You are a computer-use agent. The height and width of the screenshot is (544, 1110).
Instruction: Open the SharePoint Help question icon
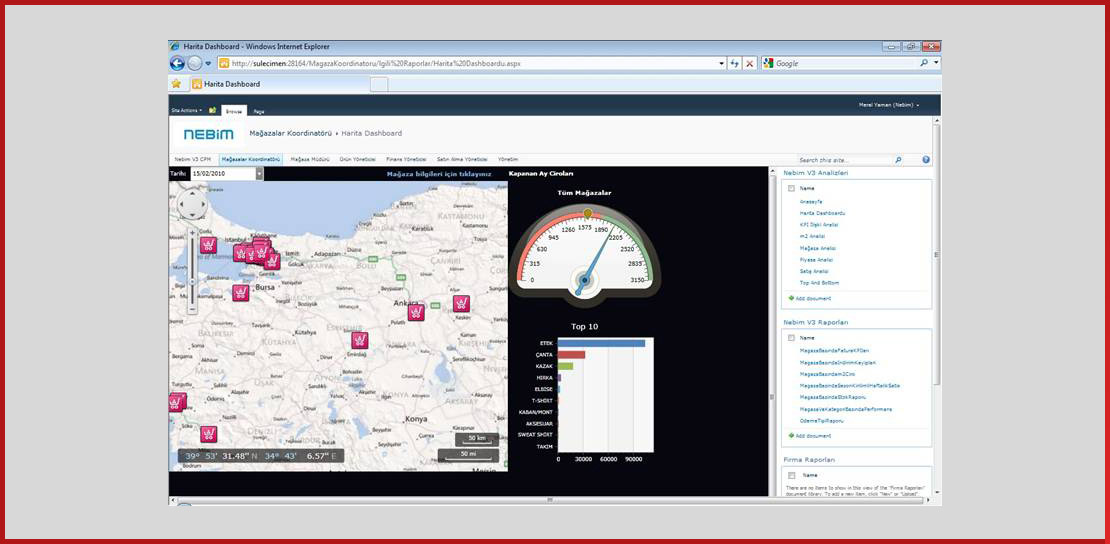[x=927, y=160]
